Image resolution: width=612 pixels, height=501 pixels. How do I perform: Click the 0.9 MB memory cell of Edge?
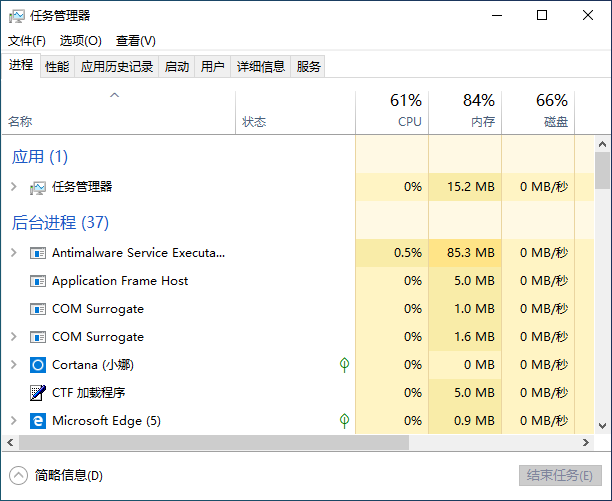(x=465, y=421)
